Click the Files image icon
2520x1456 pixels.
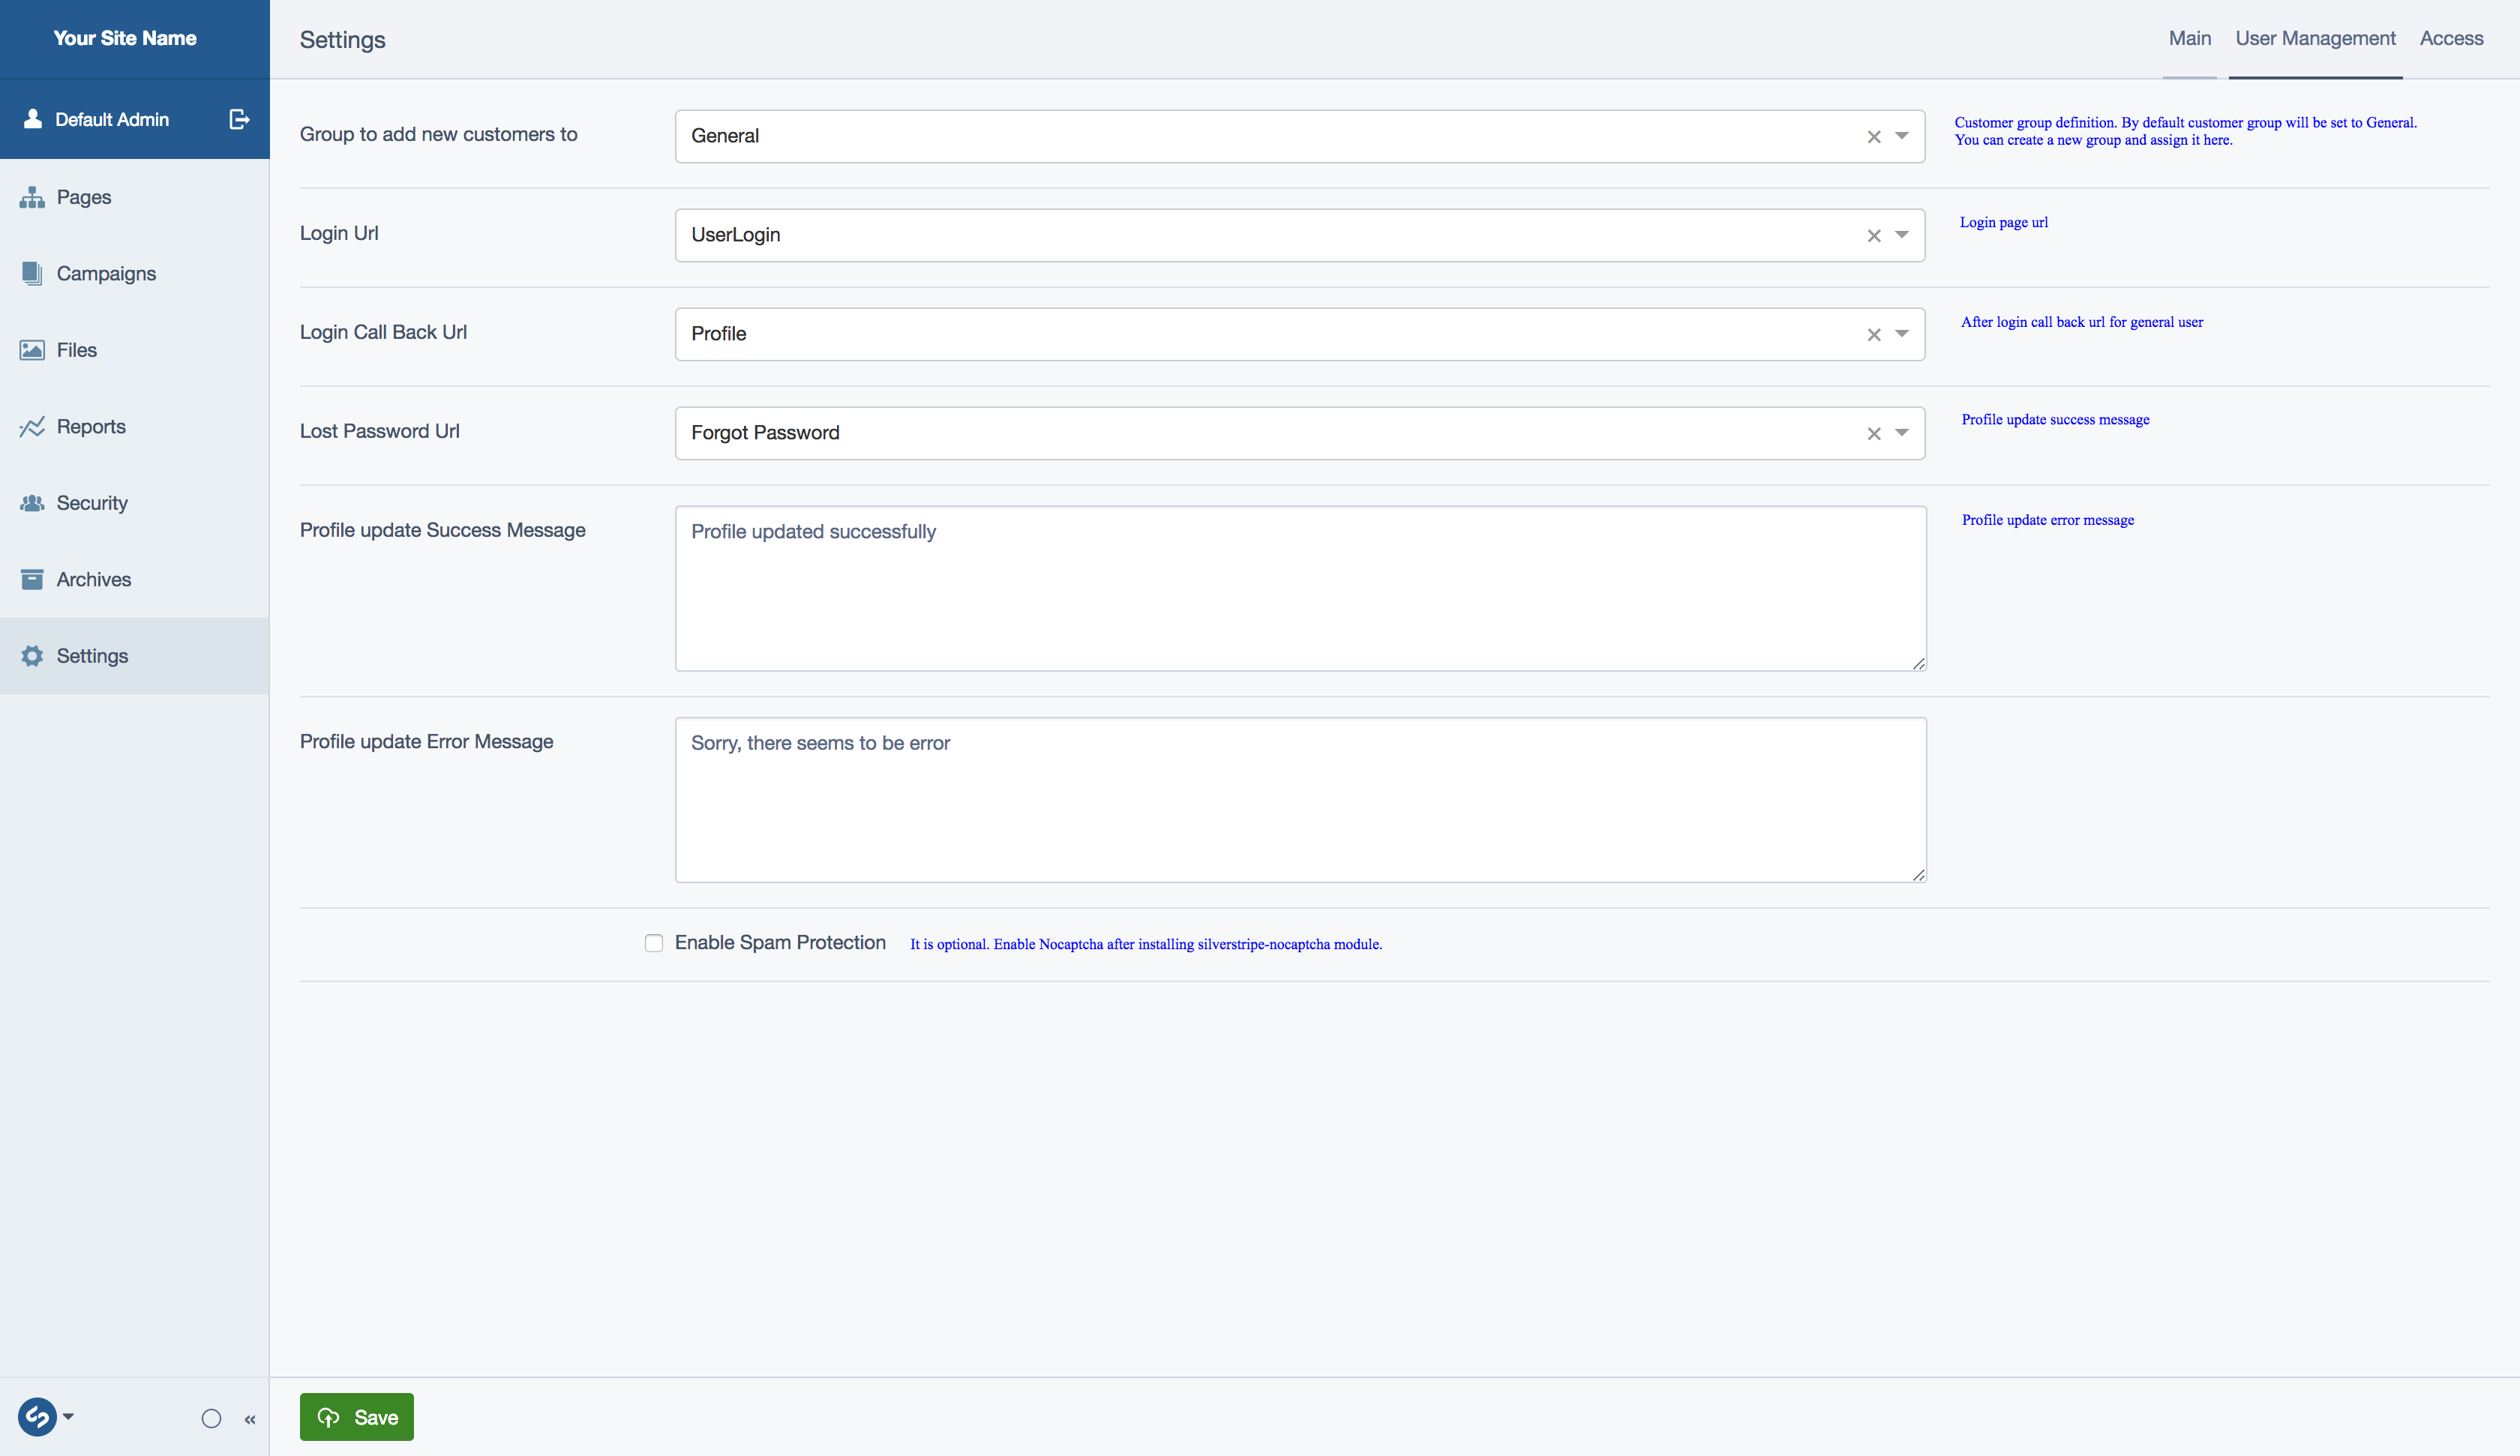pos(32,350)
